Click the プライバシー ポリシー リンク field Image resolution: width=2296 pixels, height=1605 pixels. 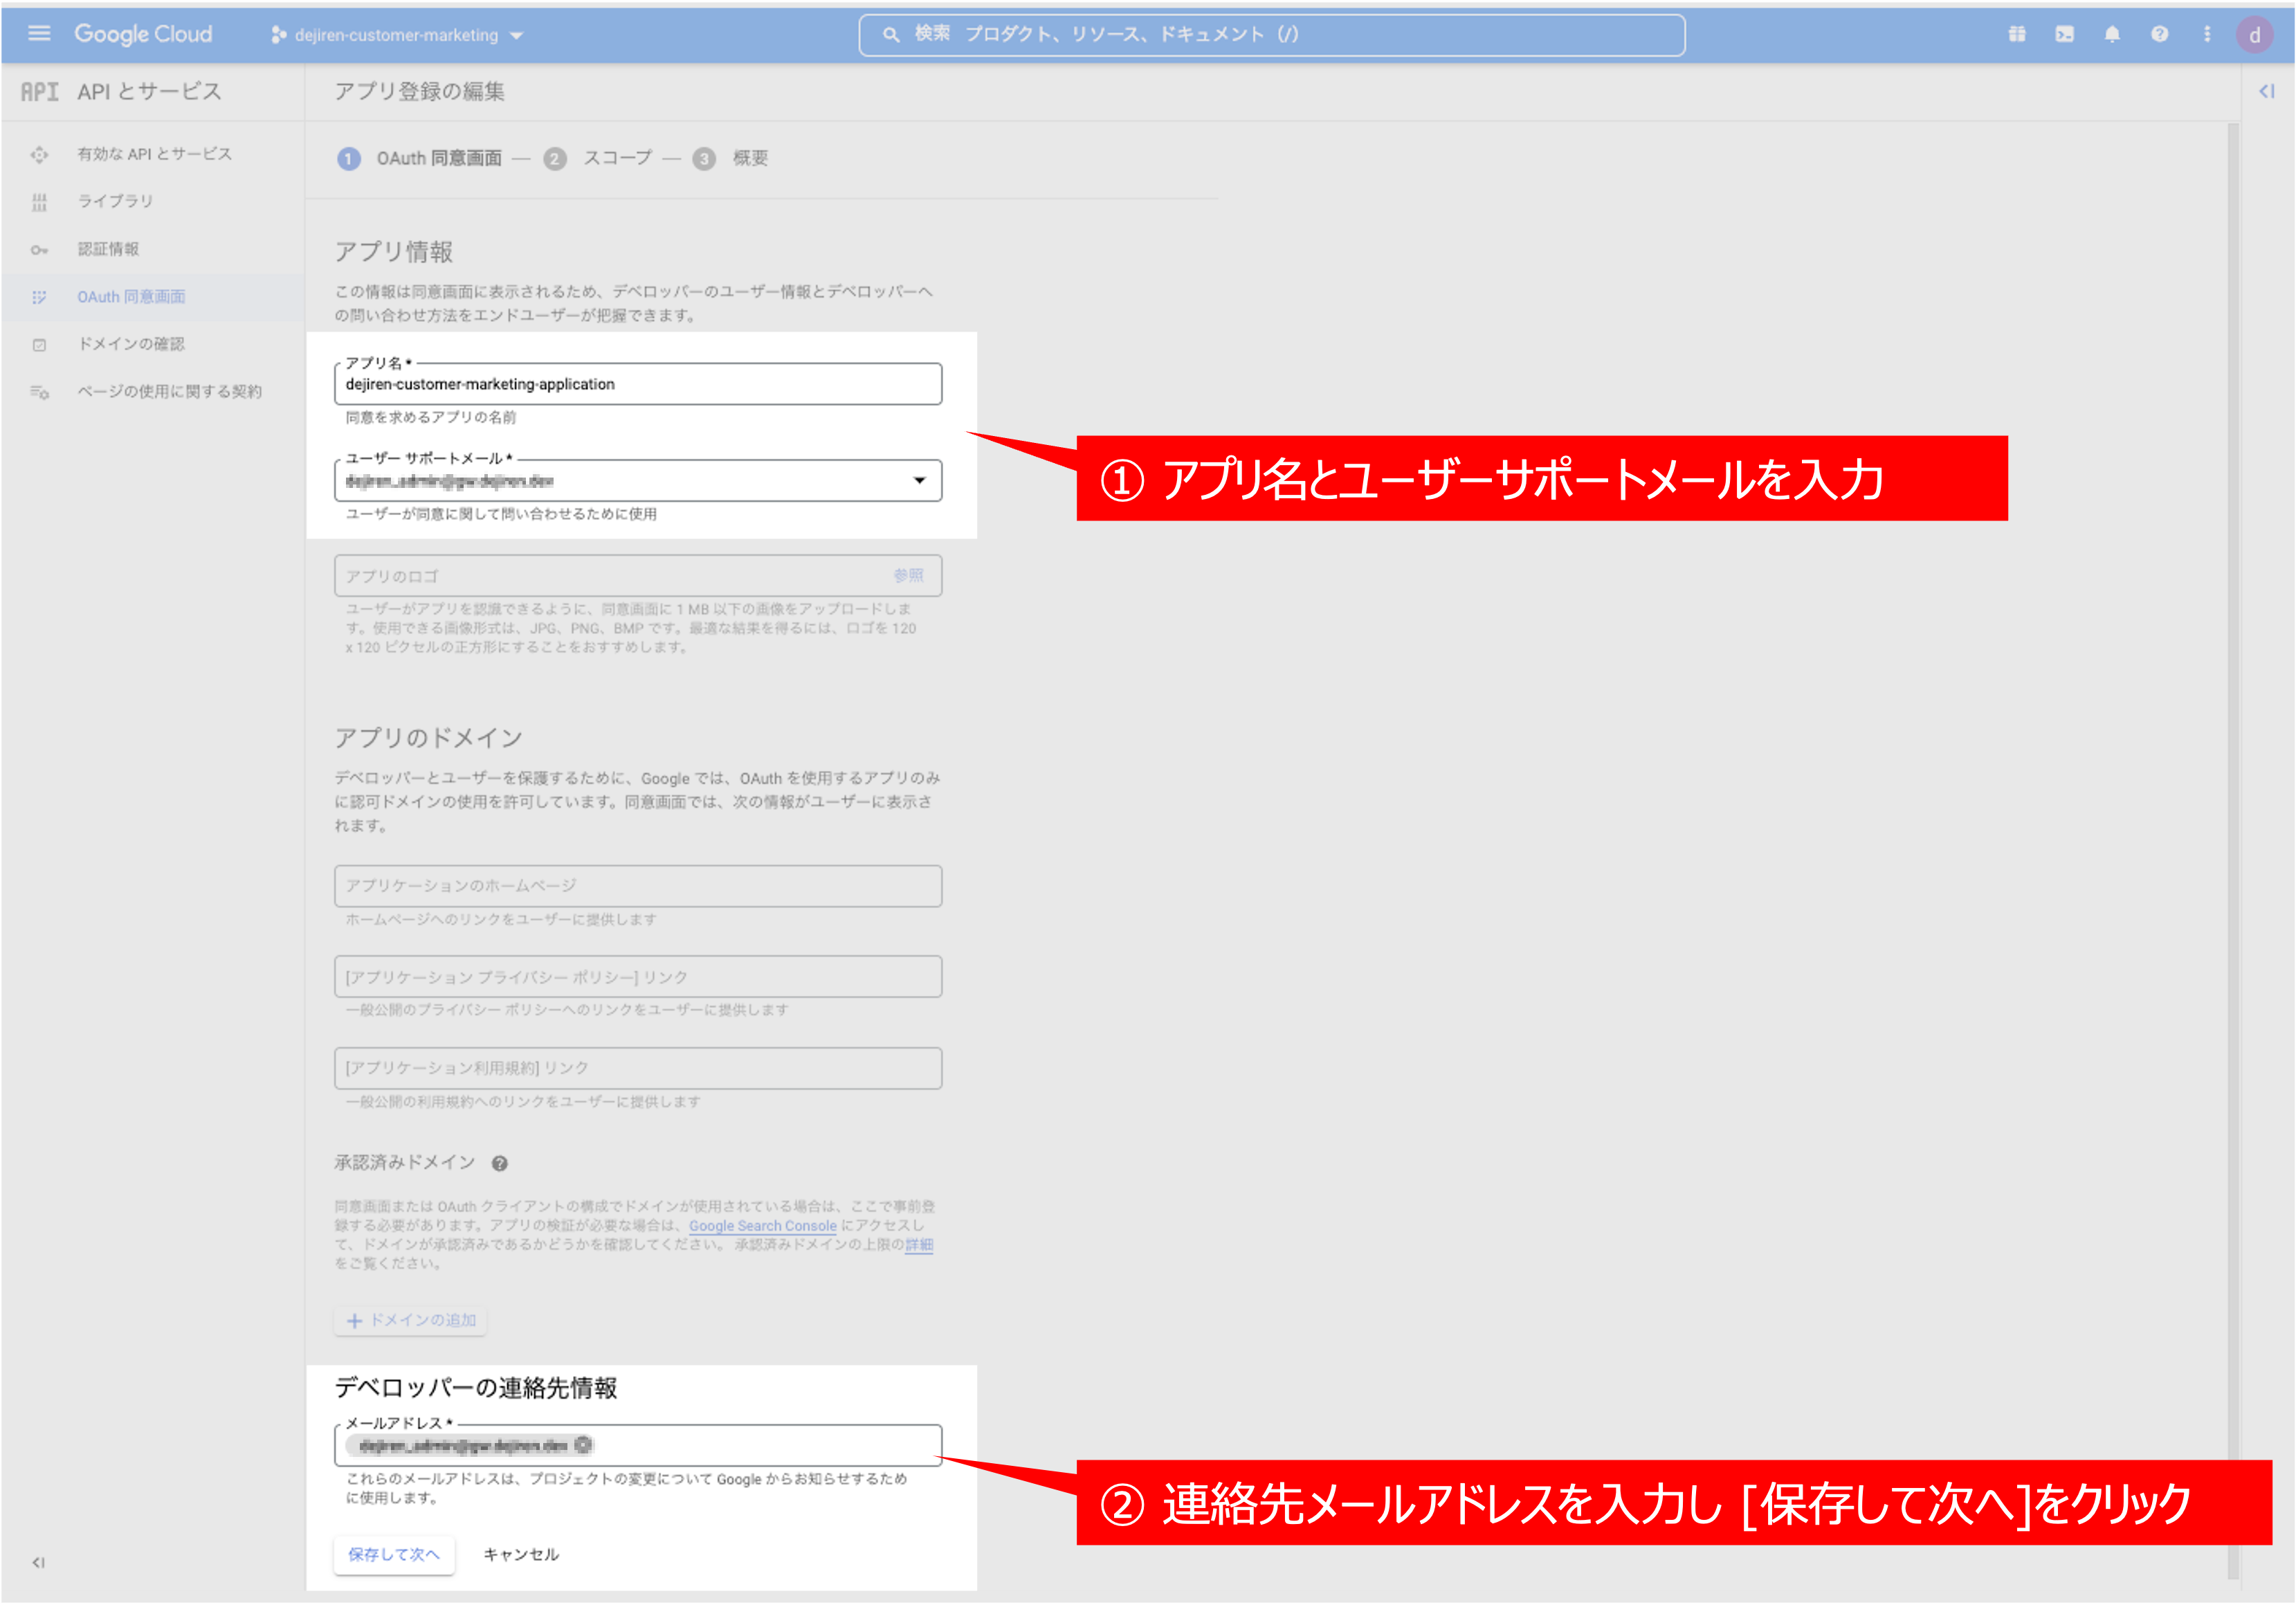(x=638, y=977)
